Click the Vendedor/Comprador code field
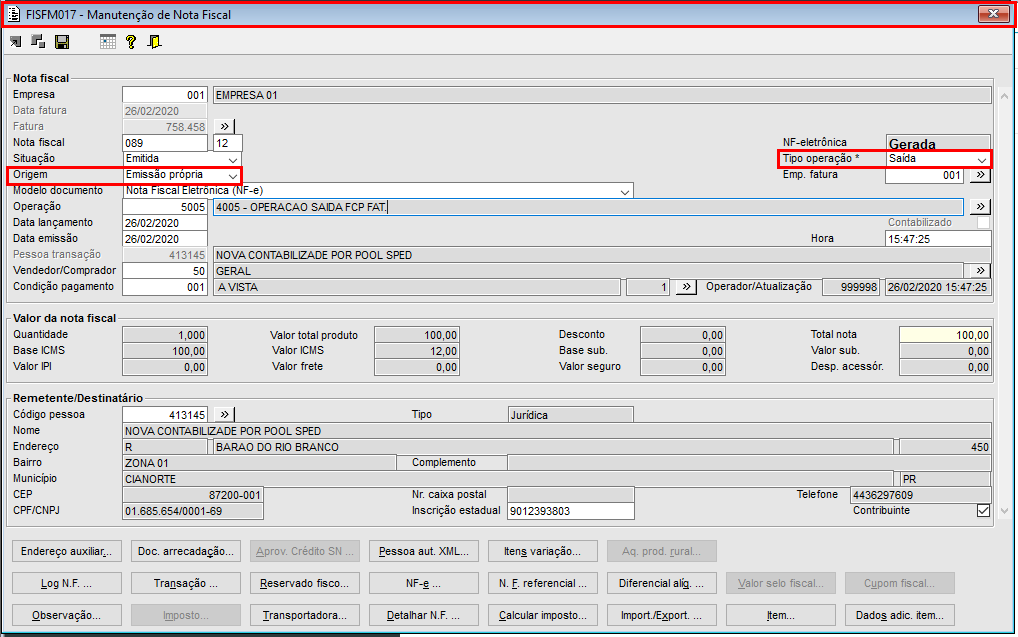The image size is (1018, 637). point(165,271)
